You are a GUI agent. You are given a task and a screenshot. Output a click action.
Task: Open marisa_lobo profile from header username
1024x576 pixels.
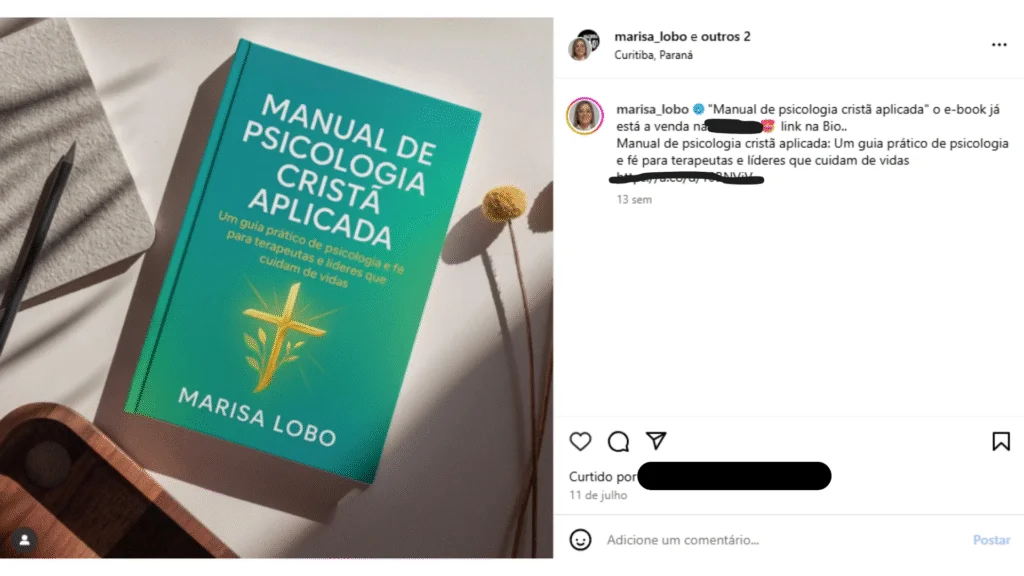click(x=650, y=37)
